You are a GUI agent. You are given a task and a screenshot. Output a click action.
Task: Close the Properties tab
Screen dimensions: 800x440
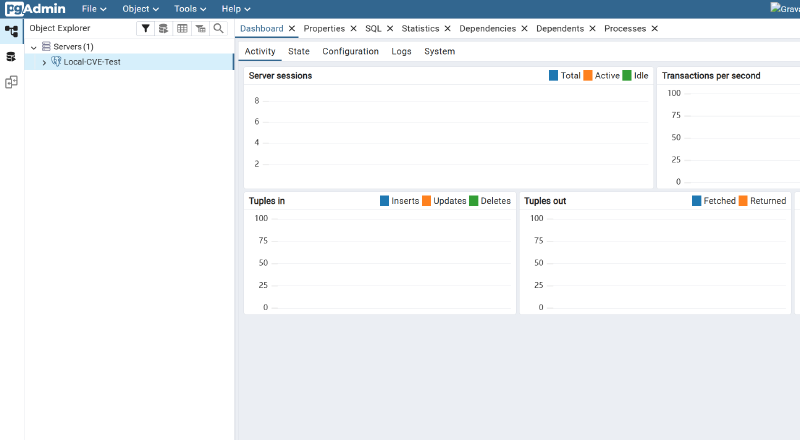(x=354, y=29)
